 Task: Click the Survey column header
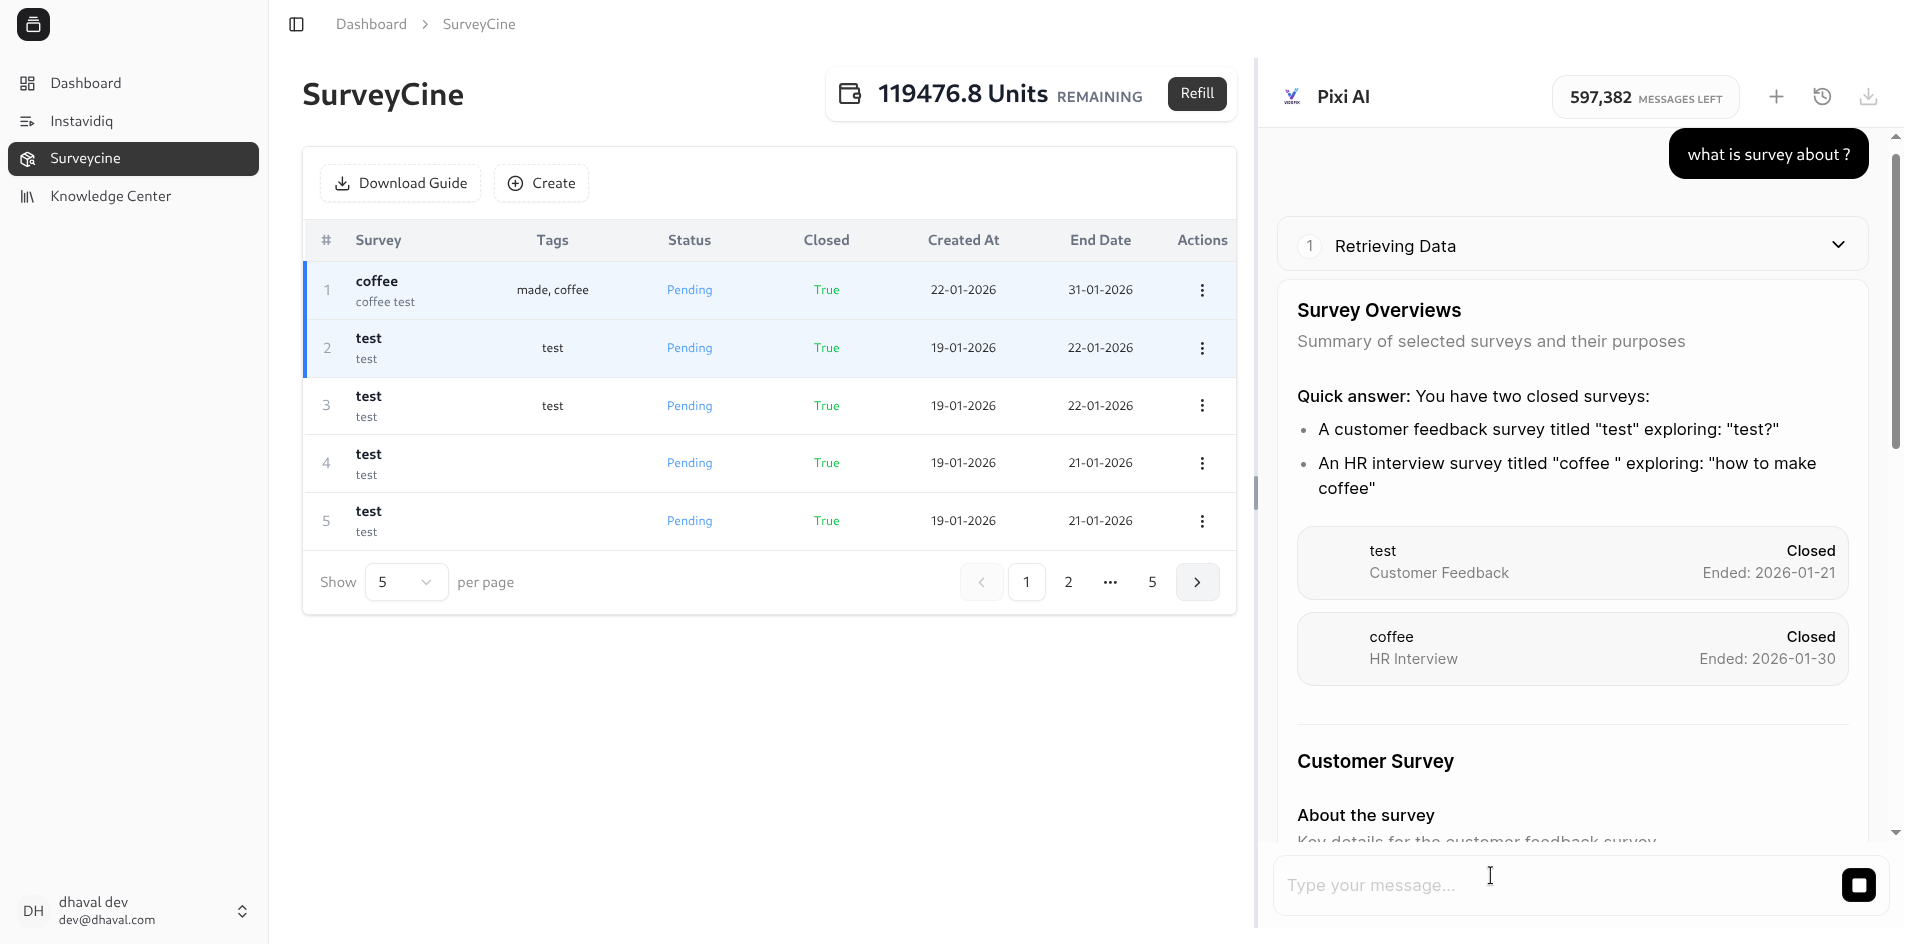click(378, 240)
